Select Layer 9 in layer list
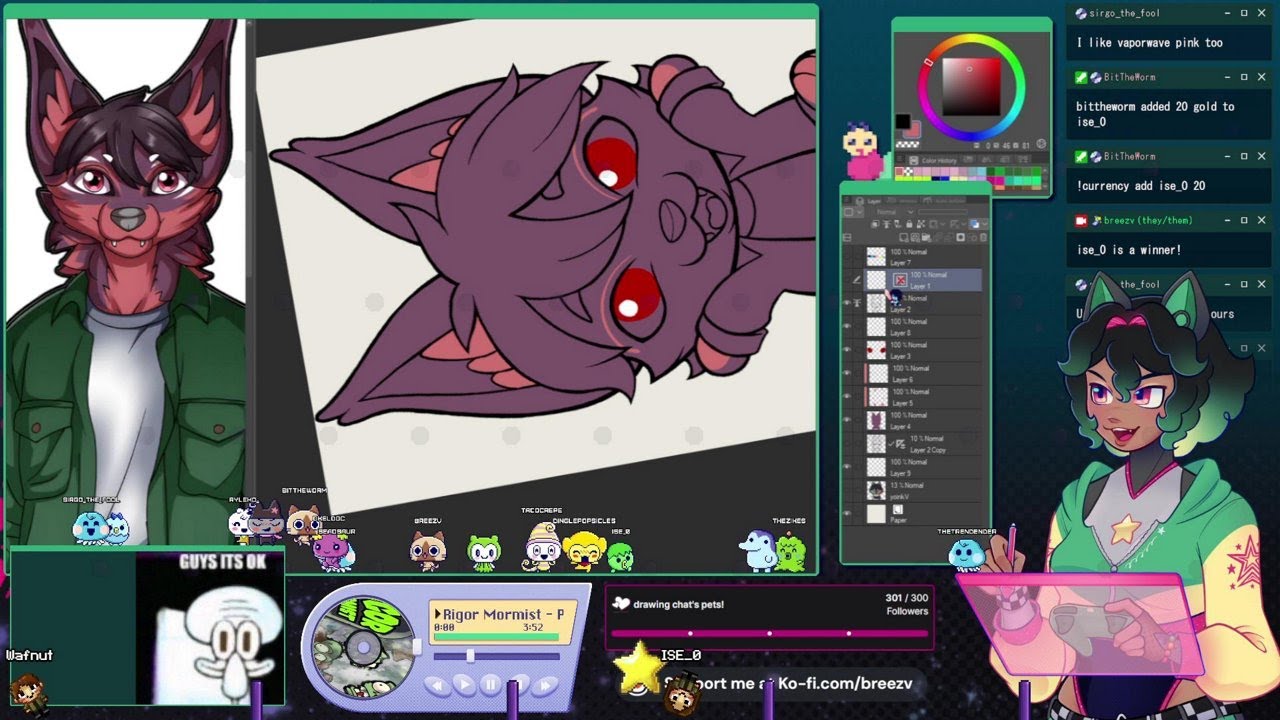Image resolution: width=1280 pixels, height=720 pixels. pos(924,467)
